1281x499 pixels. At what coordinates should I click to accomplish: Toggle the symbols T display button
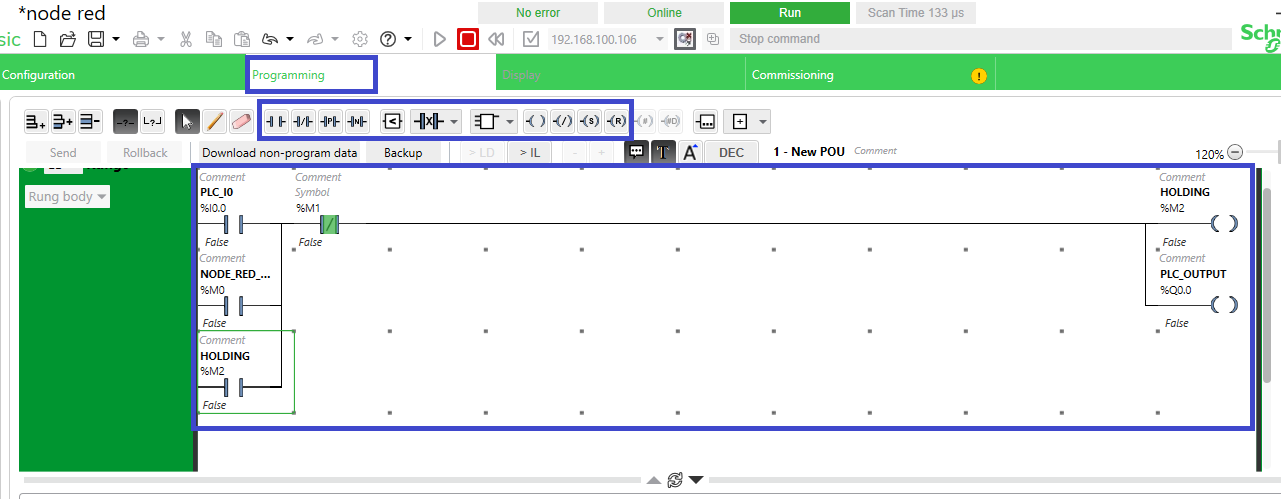point(663,152)
